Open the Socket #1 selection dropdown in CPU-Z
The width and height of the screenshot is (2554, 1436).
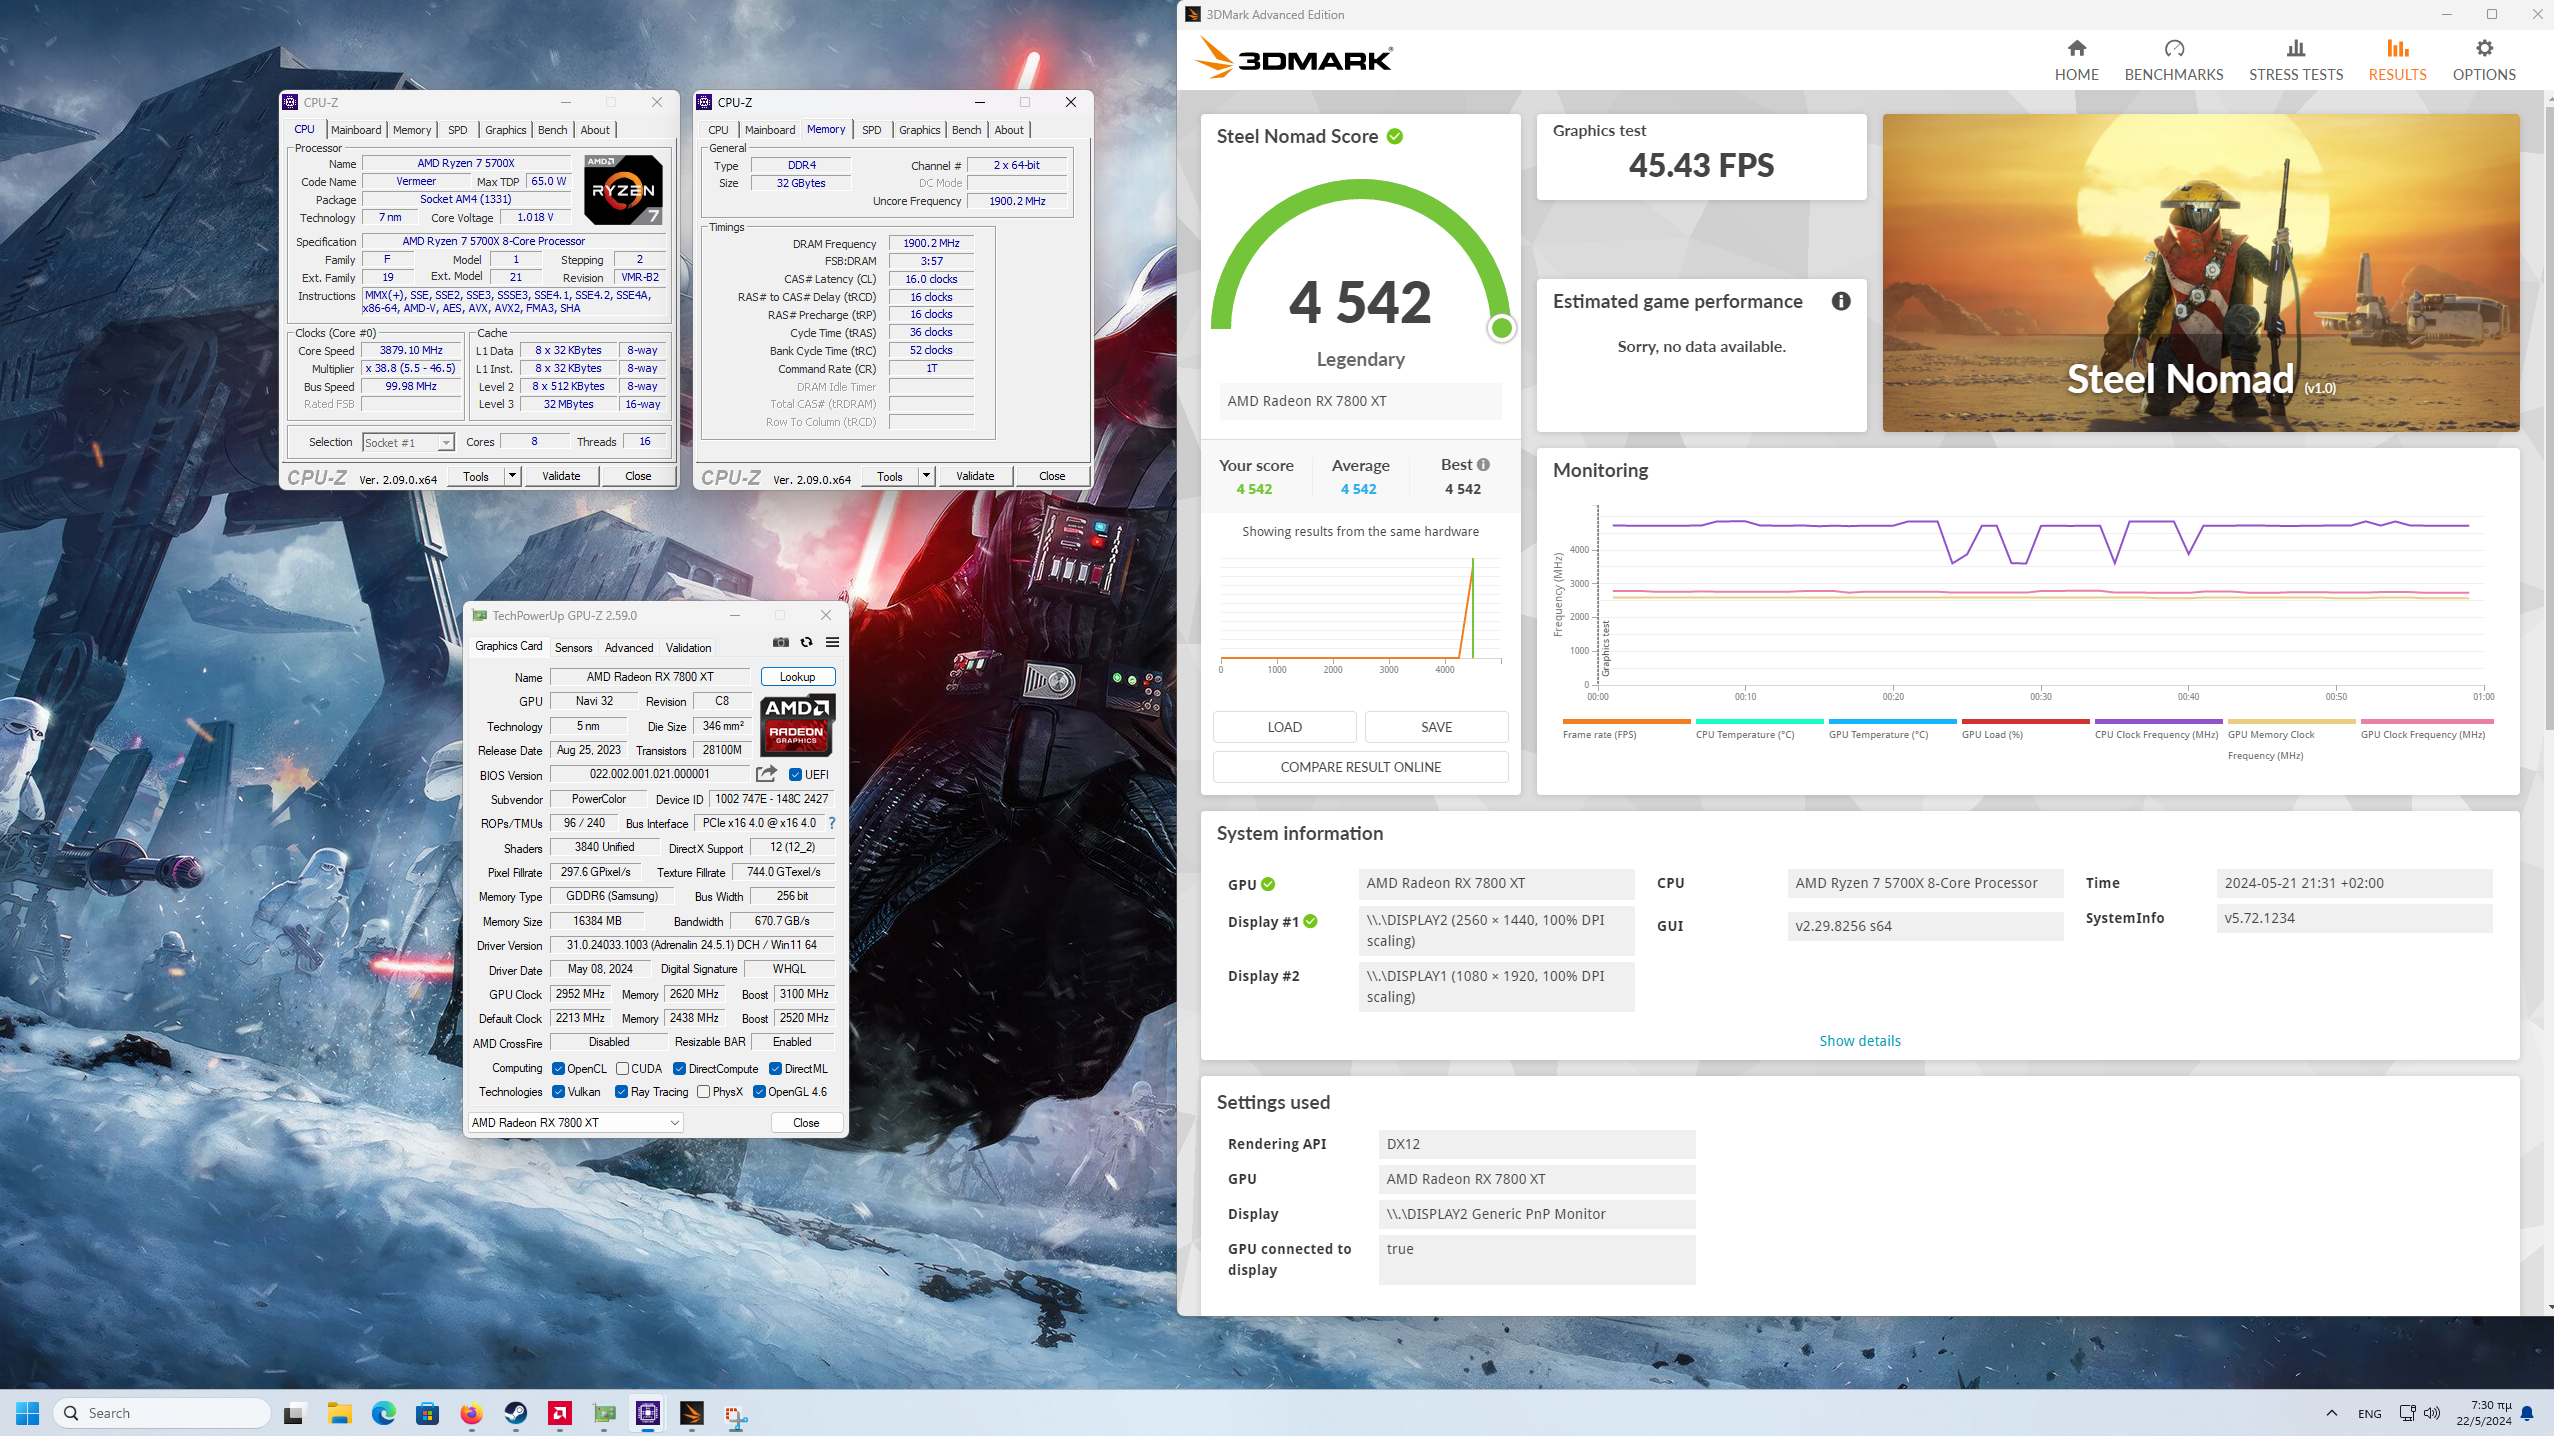[x=408, y=442]
